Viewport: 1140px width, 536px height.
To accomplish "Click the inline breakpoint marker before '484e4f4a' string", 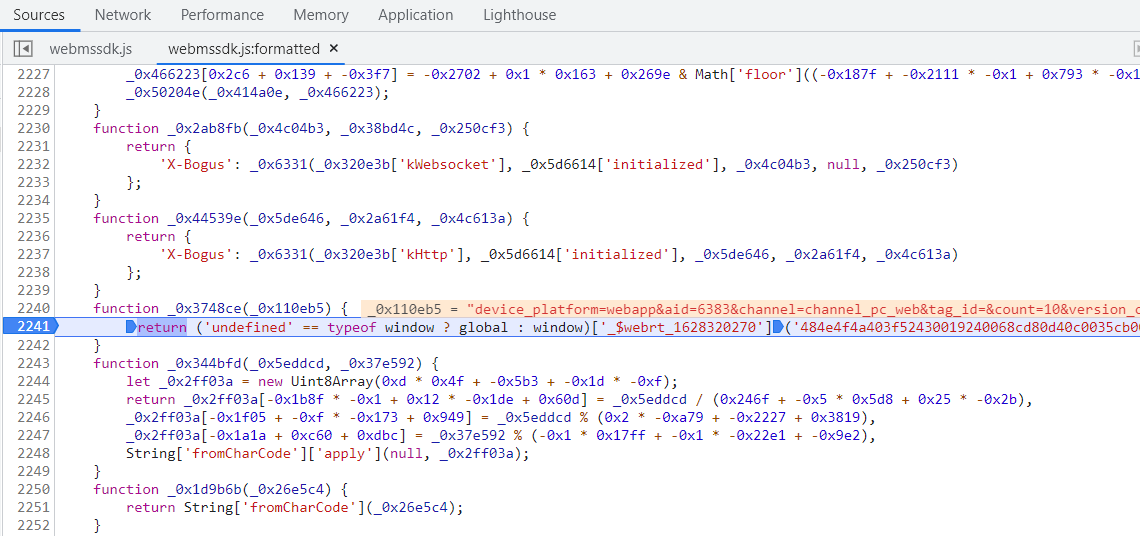I will pyautogui.click(x=777, y=327).
